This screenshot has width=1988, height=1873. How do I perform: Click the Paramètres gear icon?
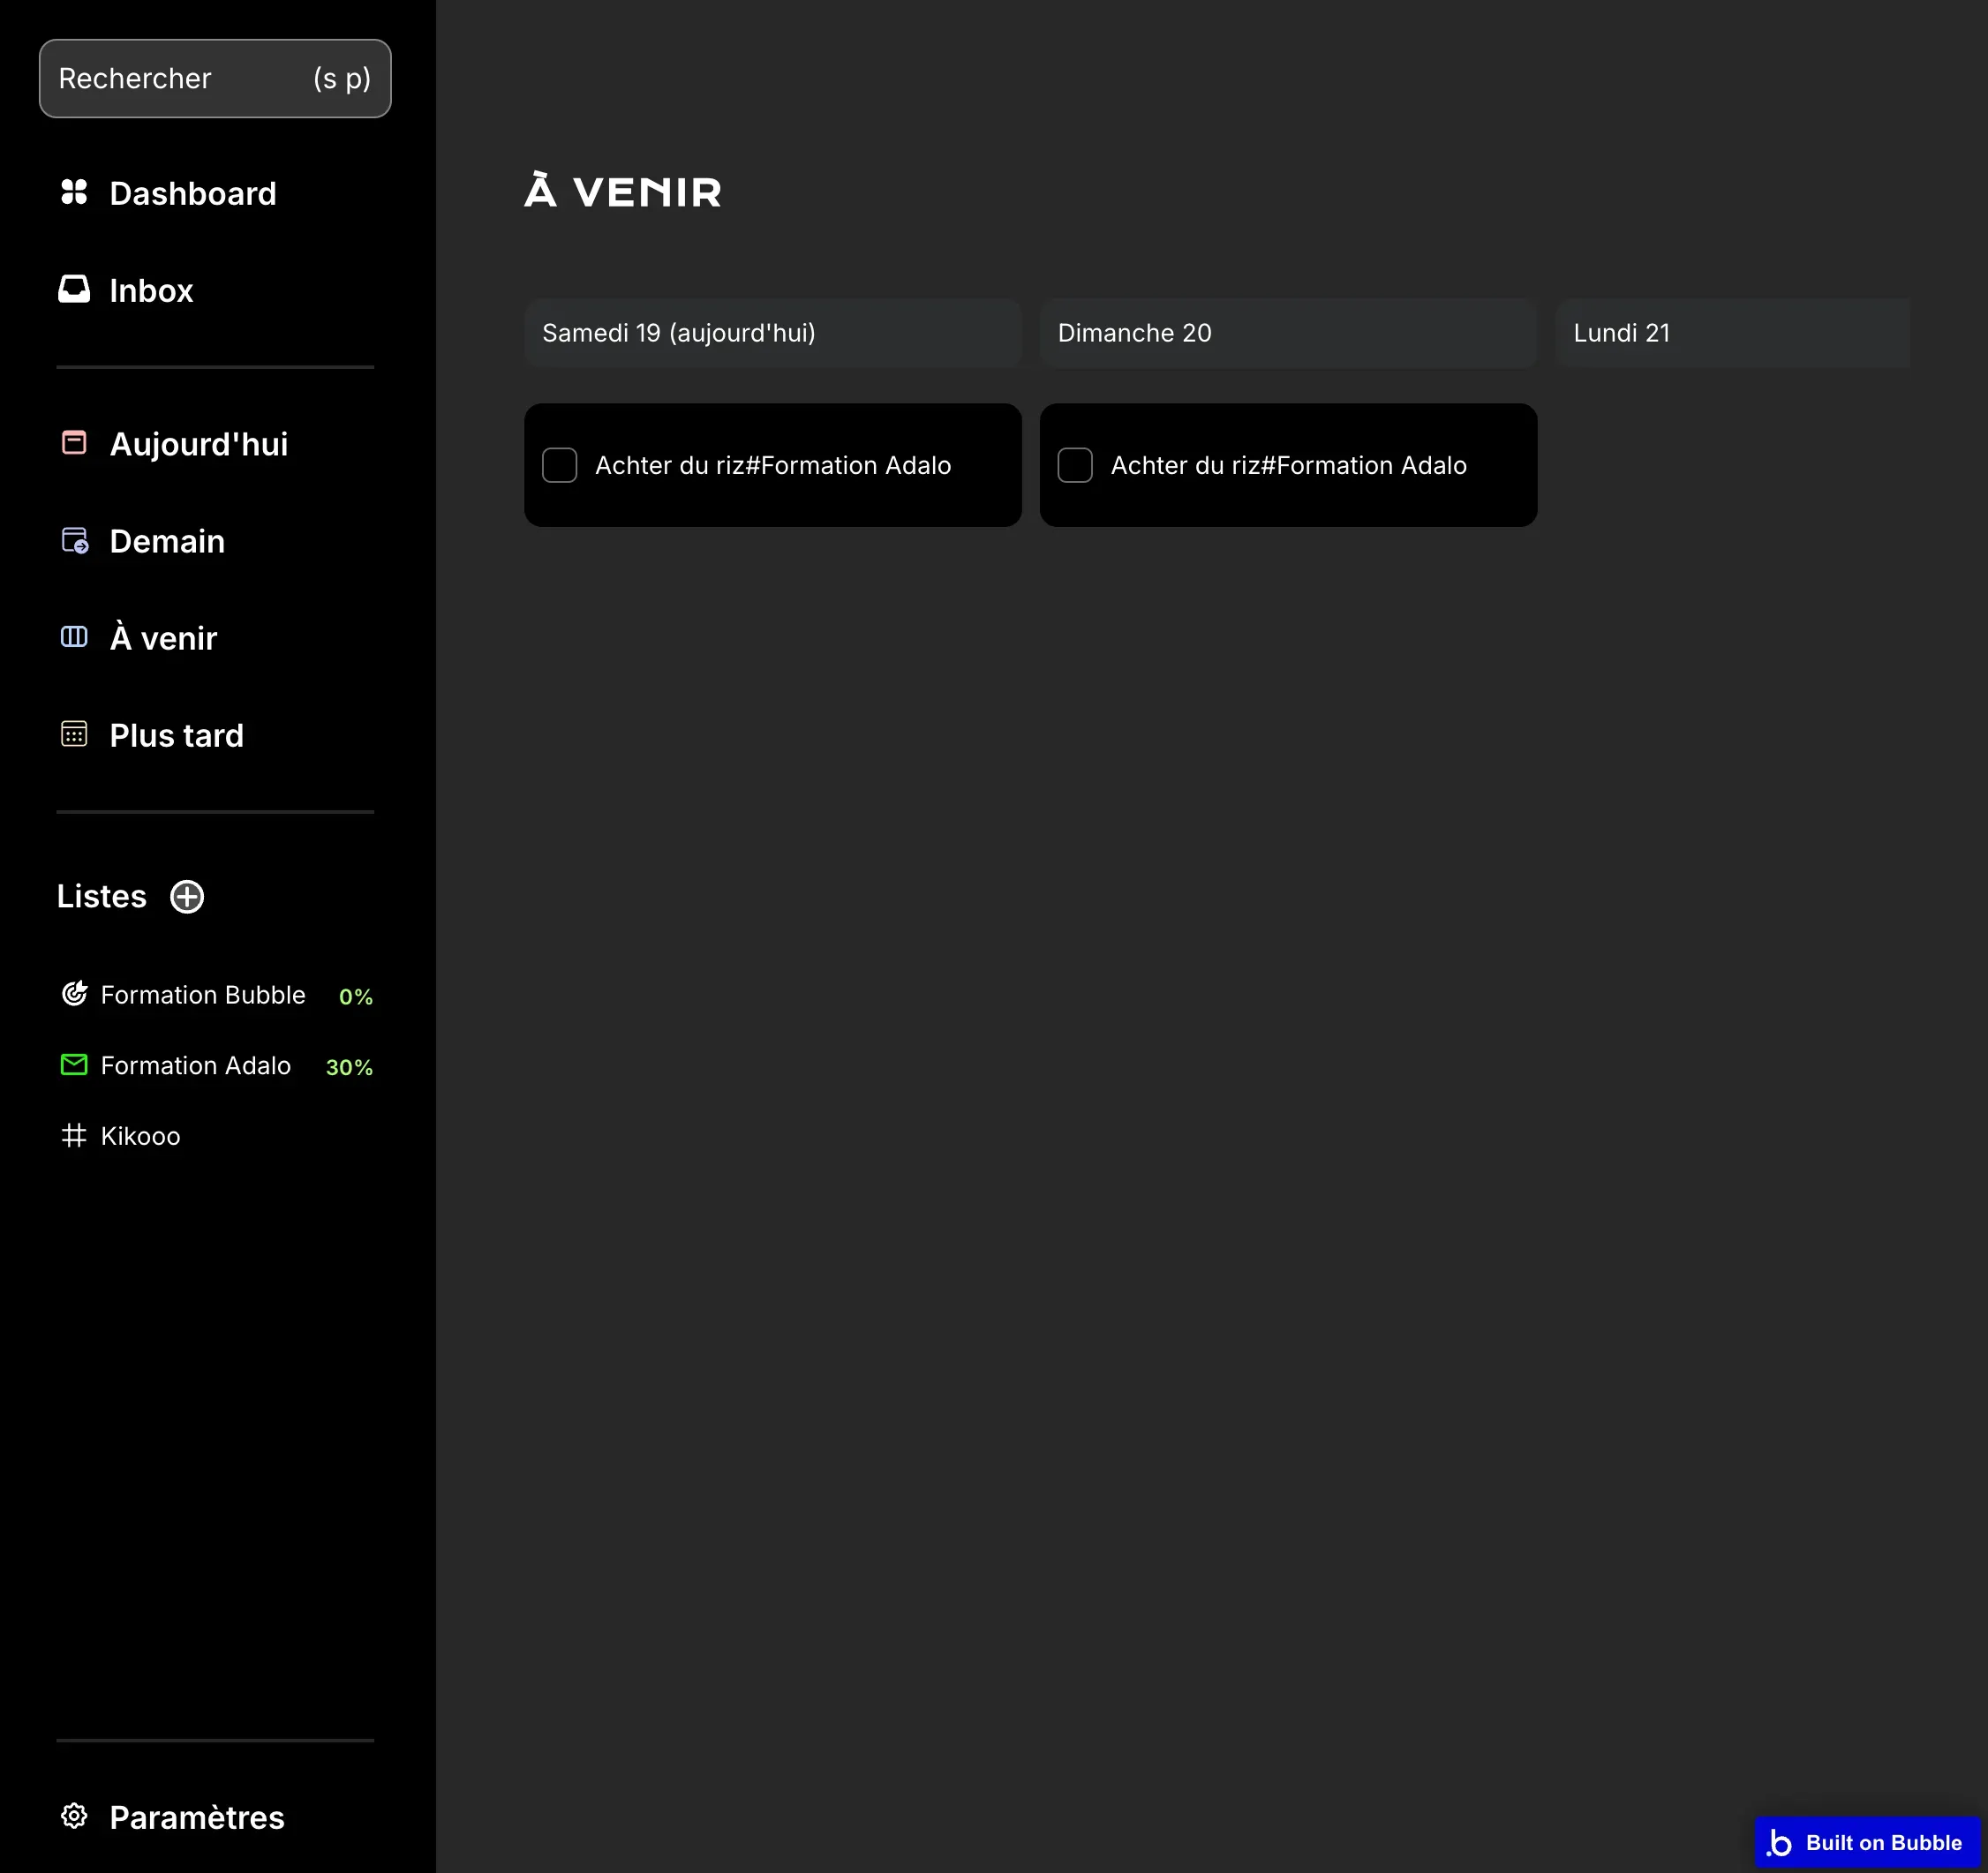pyautogui.click(x=74, y=1816)
